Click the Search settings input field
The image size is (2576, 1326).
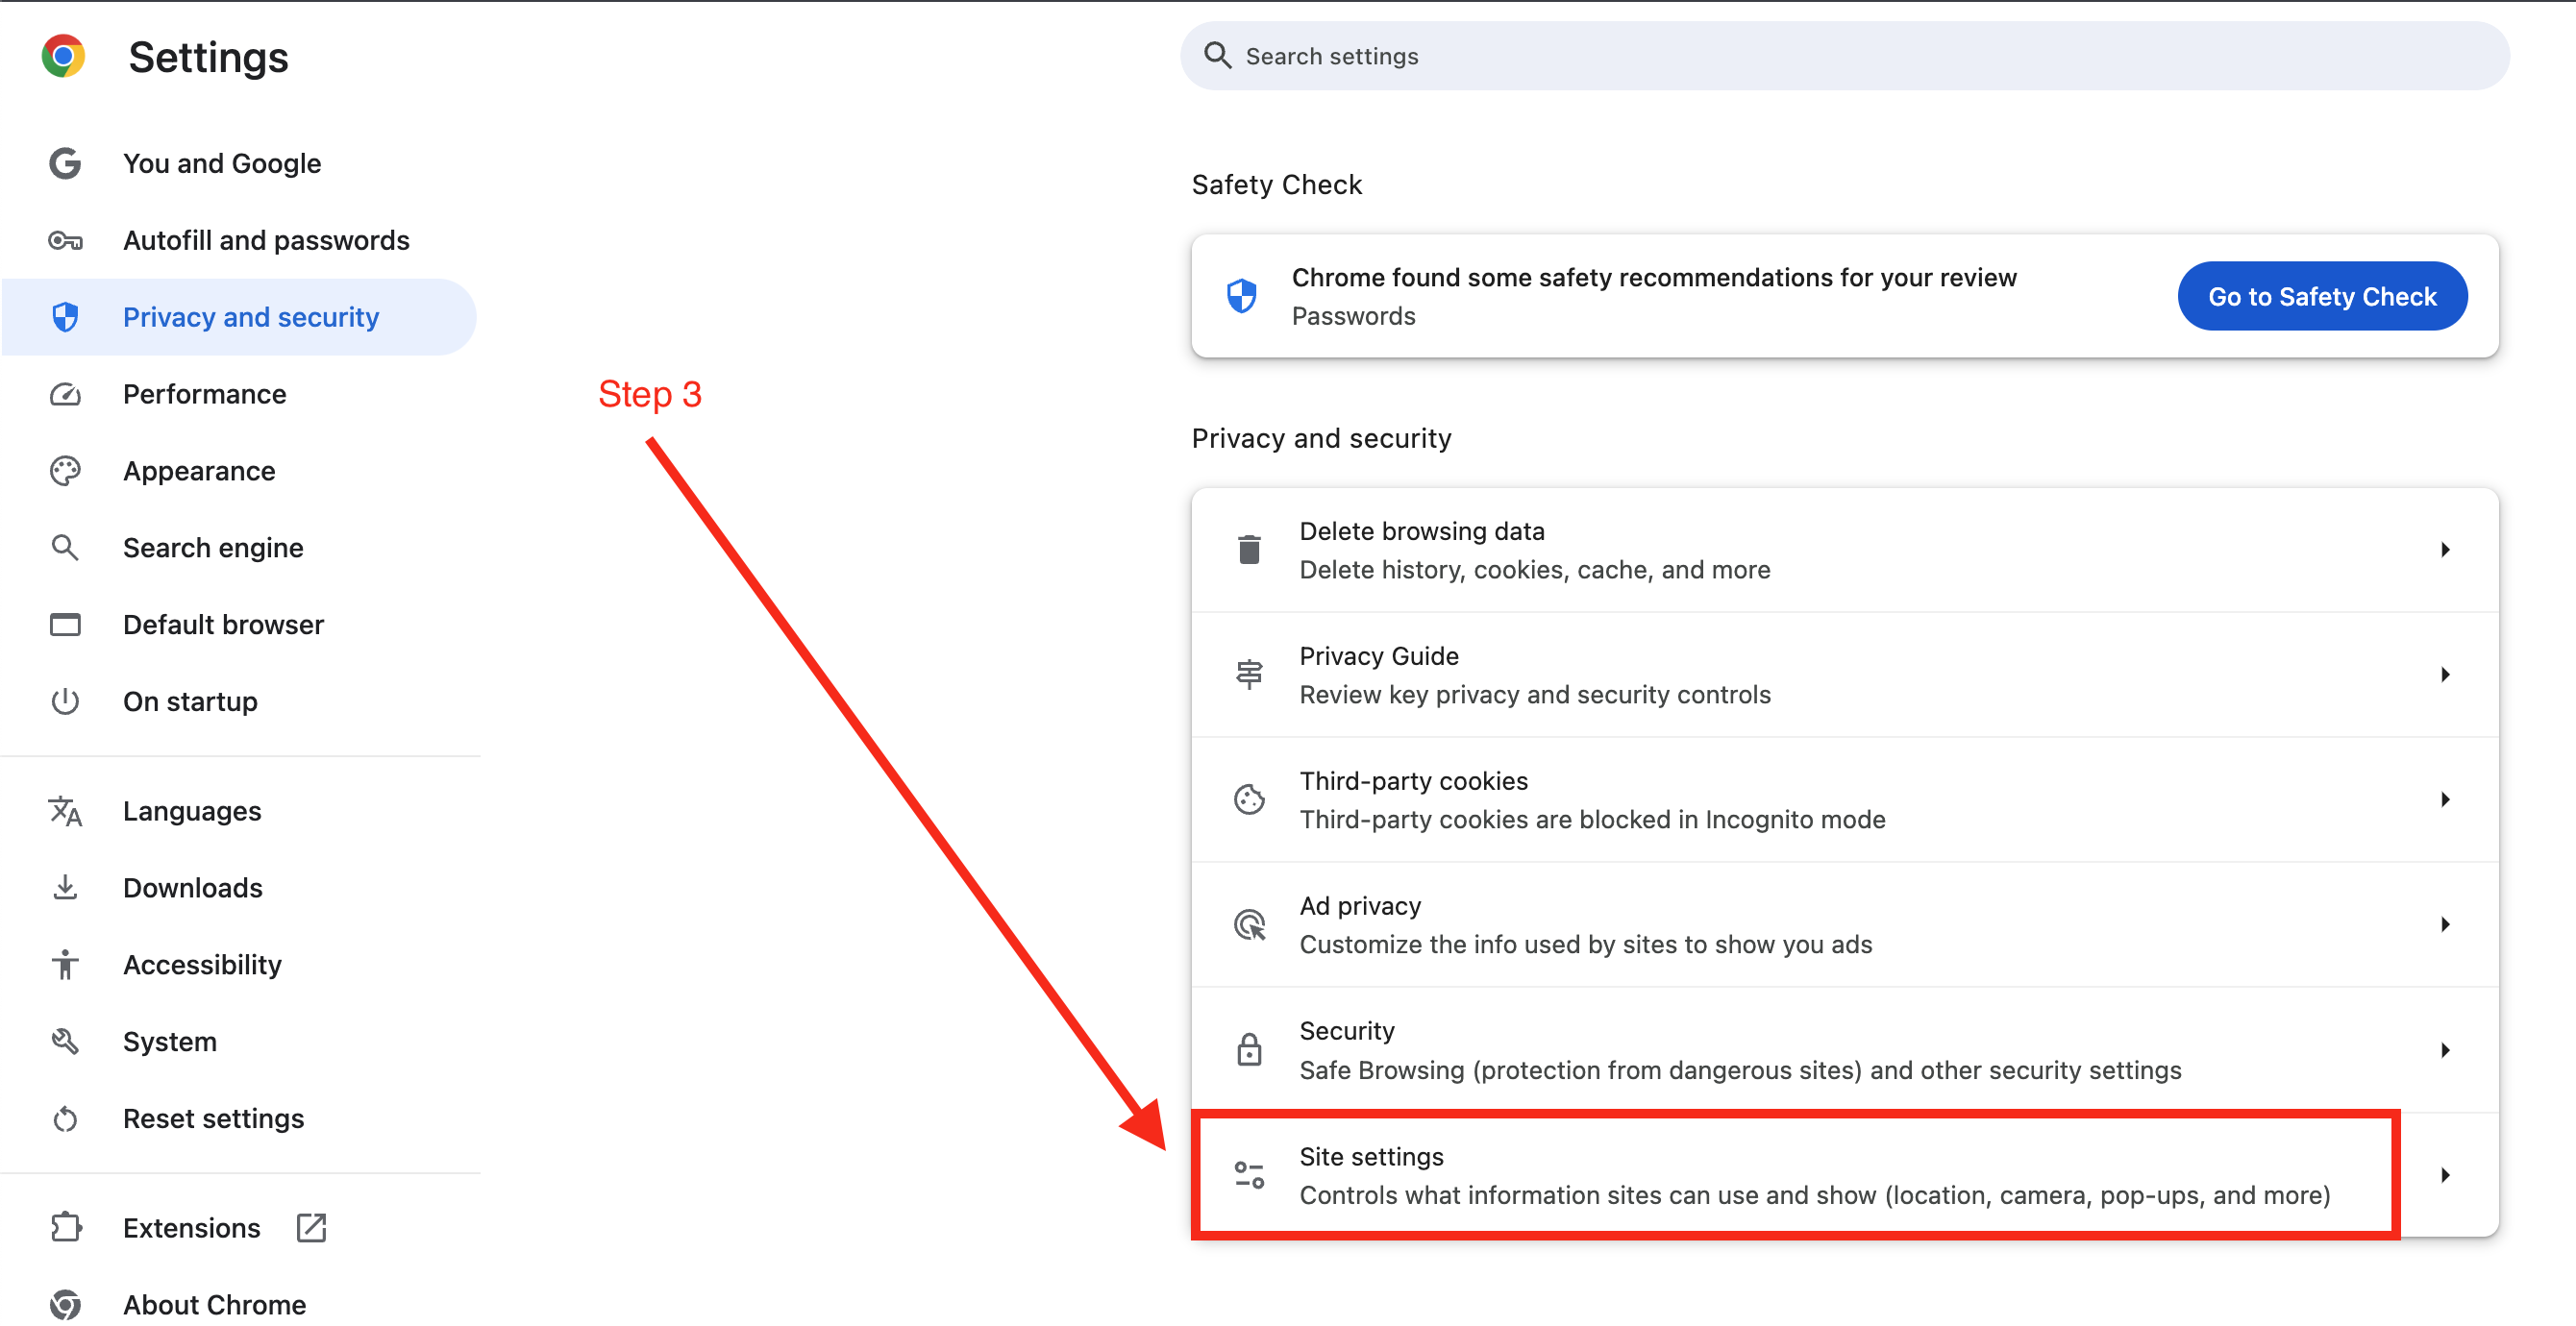(1844, 56)
